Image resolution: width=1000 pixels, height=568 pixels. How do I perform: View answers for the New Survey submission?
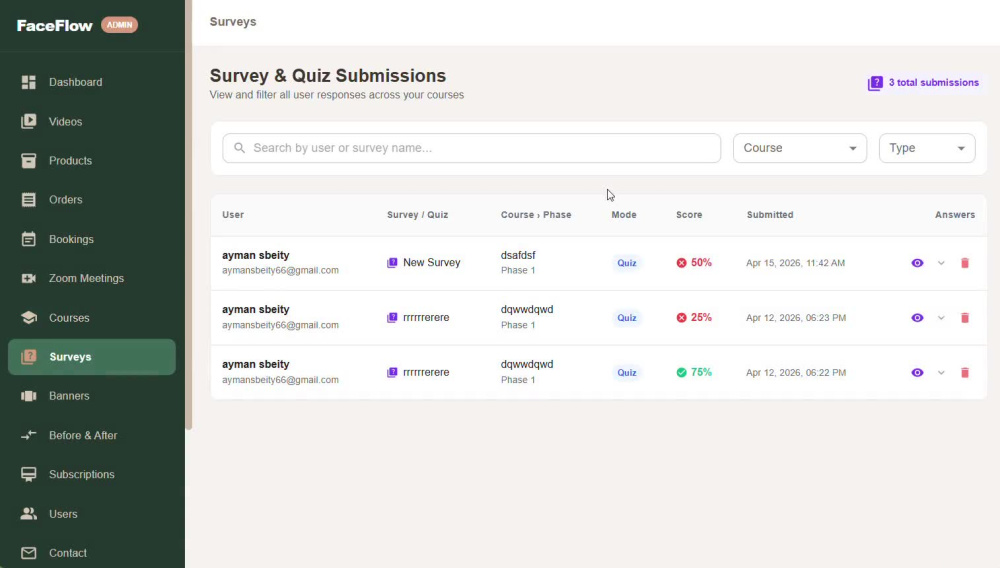tap(917, 263)
